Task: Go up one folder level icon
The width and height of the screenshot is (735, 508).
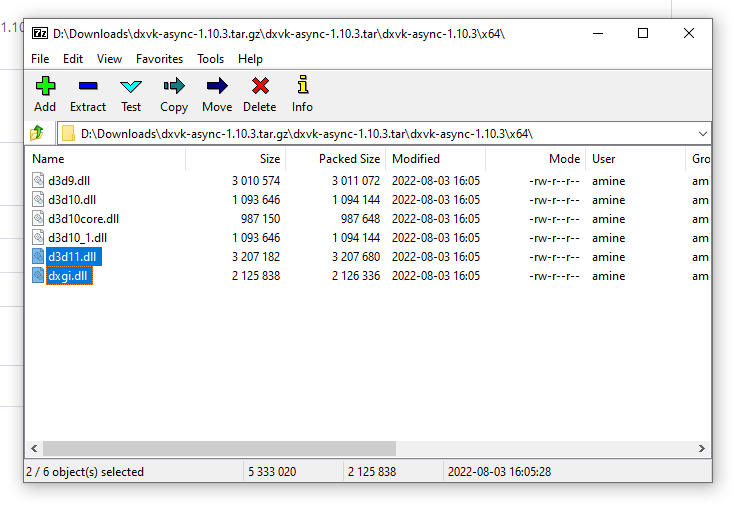Action: pos(38,133)
